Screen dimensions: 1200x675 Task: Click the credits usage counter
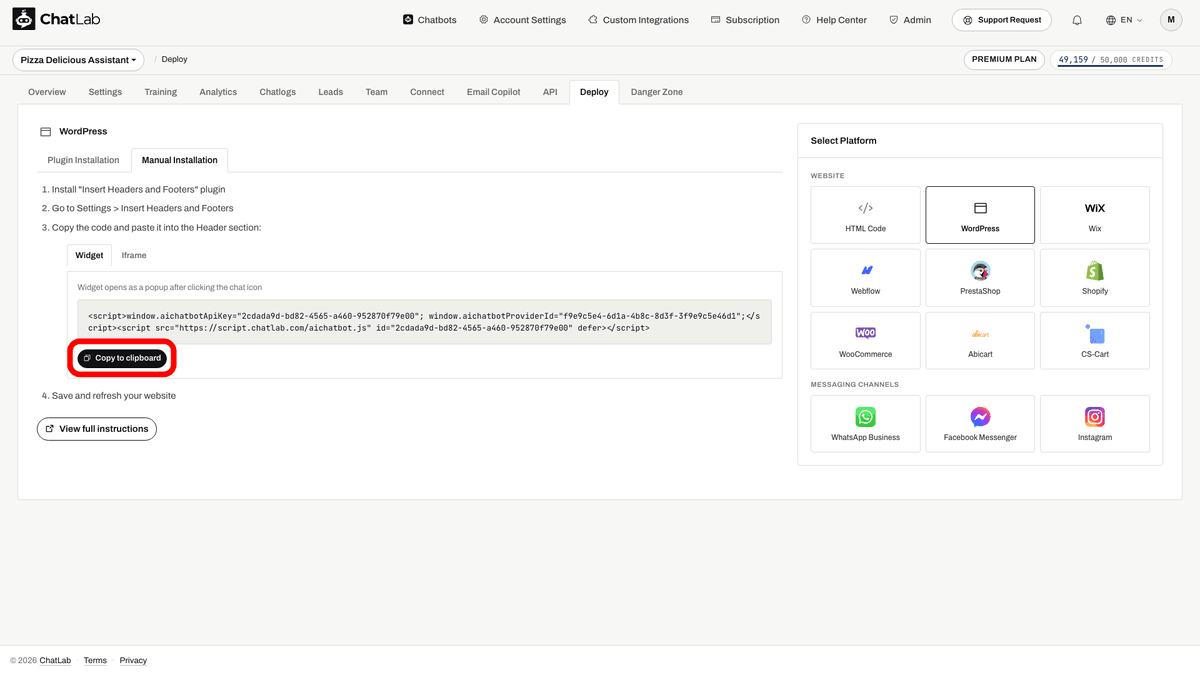1110,60
